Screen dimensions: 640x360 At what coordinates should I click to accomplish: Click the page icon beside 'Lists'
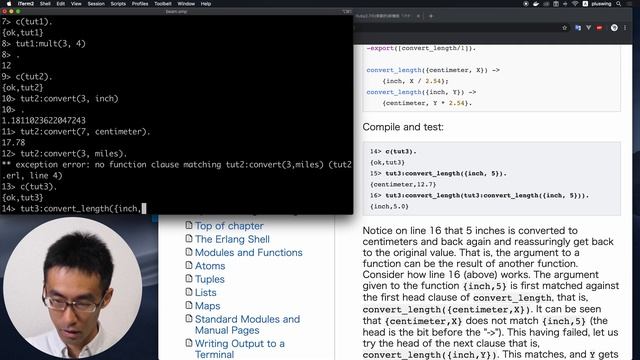coord(189,292)
